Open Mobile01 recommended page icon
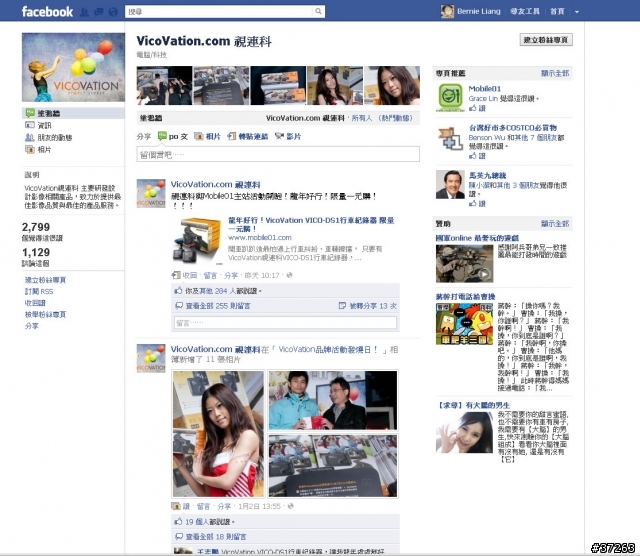Viewport: 640px width, 556px height. click(x=450, y=97)
